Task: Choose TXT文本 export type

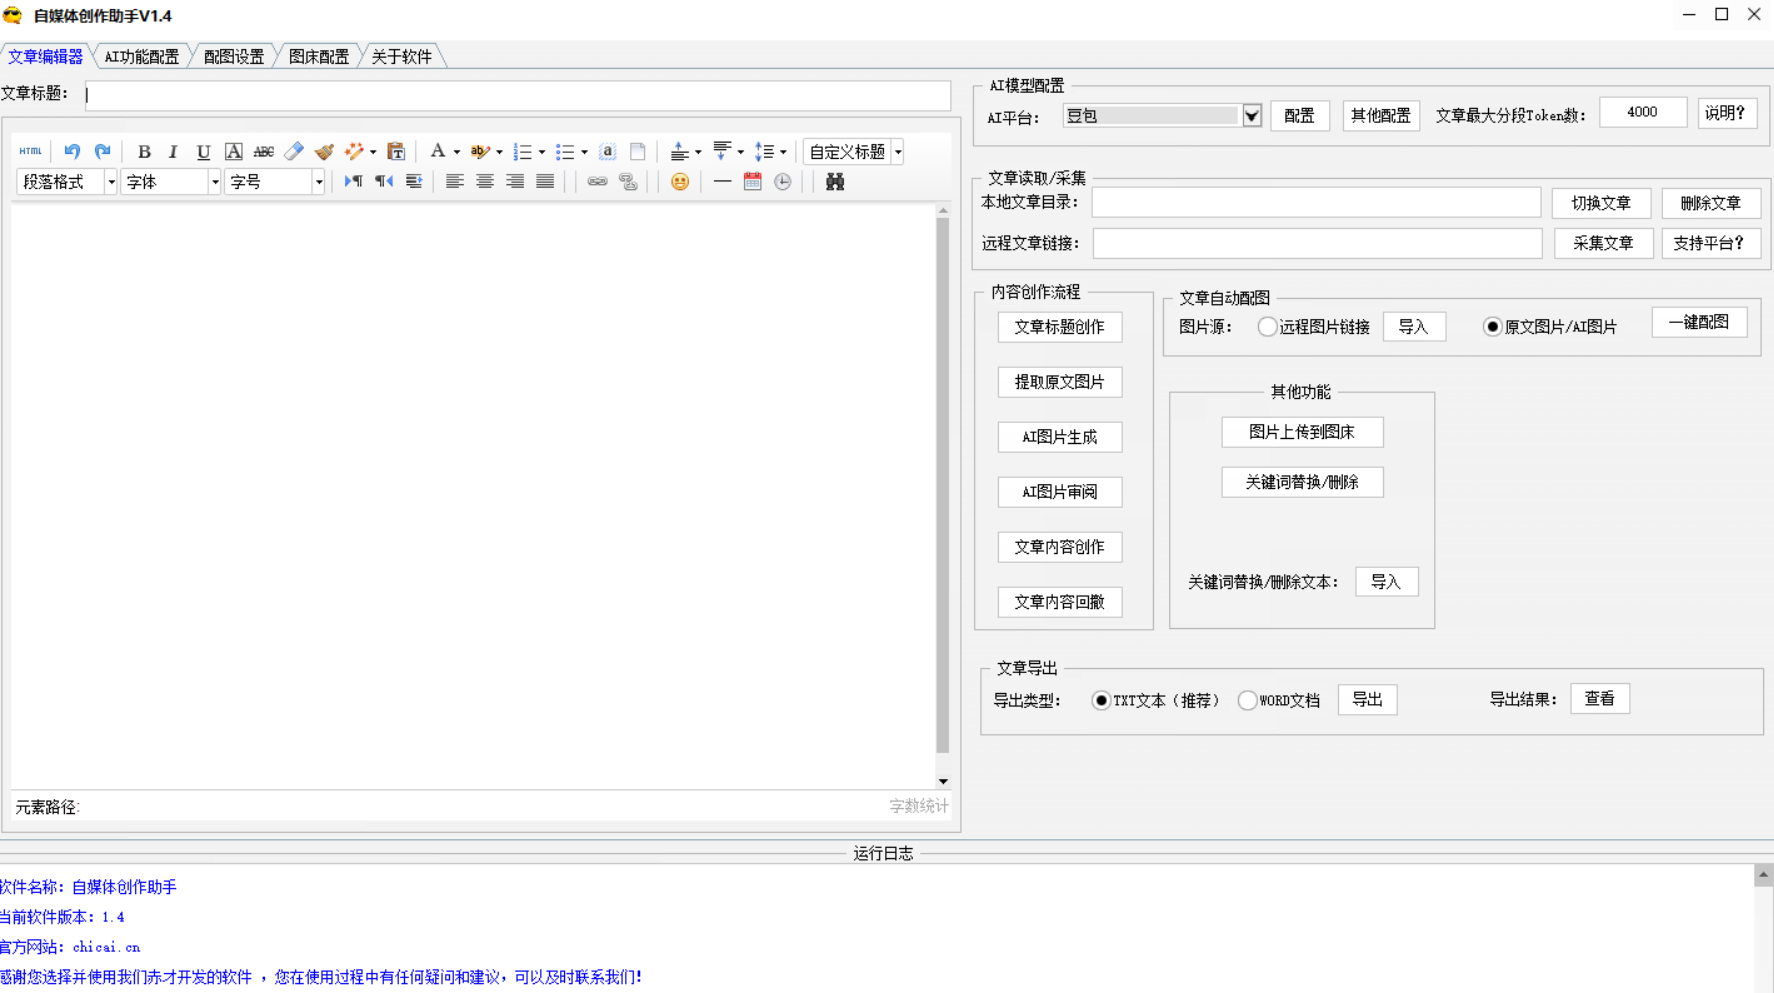Action: tap(1101, 700)
